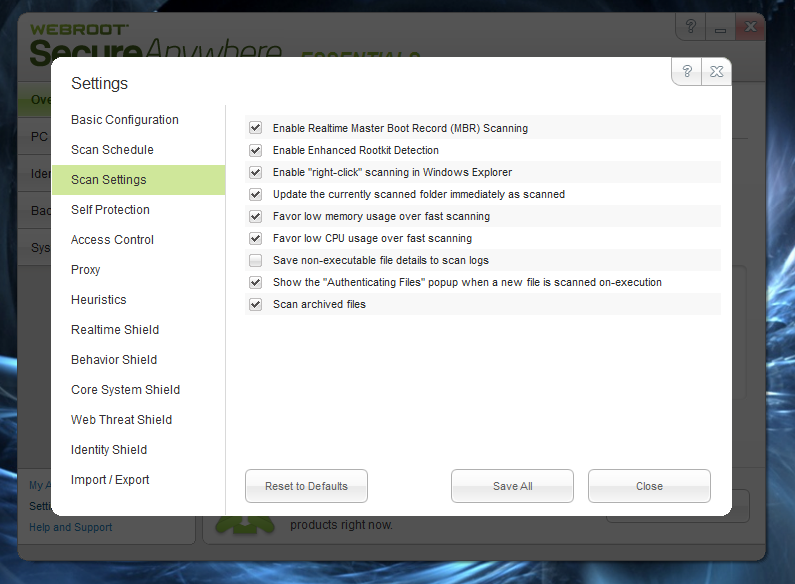
Task: Click the Close button
Action: [x=649, y=486]
